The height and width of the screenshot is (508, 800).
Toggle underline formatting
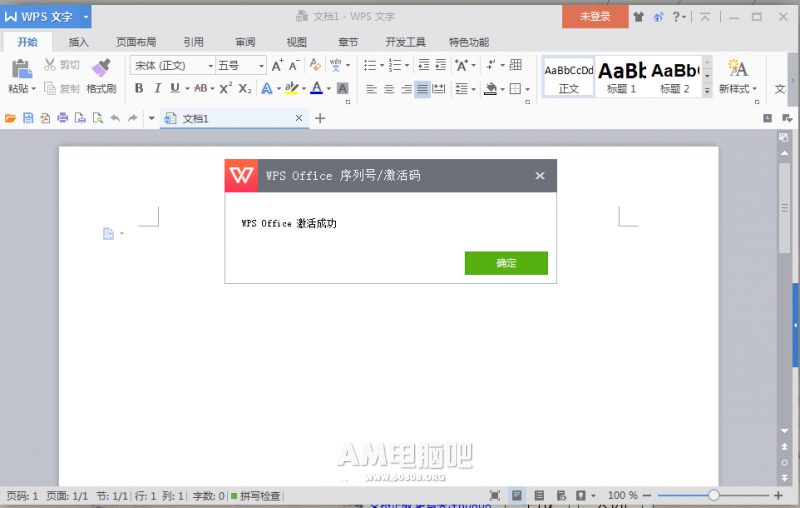[175, 88]
